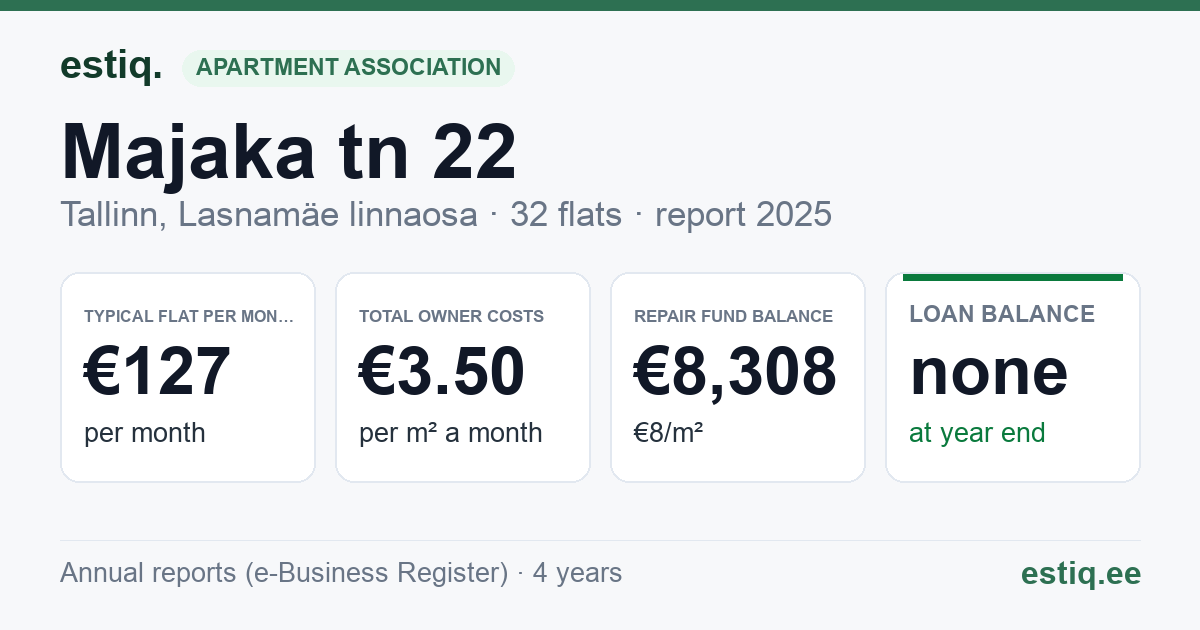
Task: Click the 'per m² a month' caption
Action: [x=450, y=433]
